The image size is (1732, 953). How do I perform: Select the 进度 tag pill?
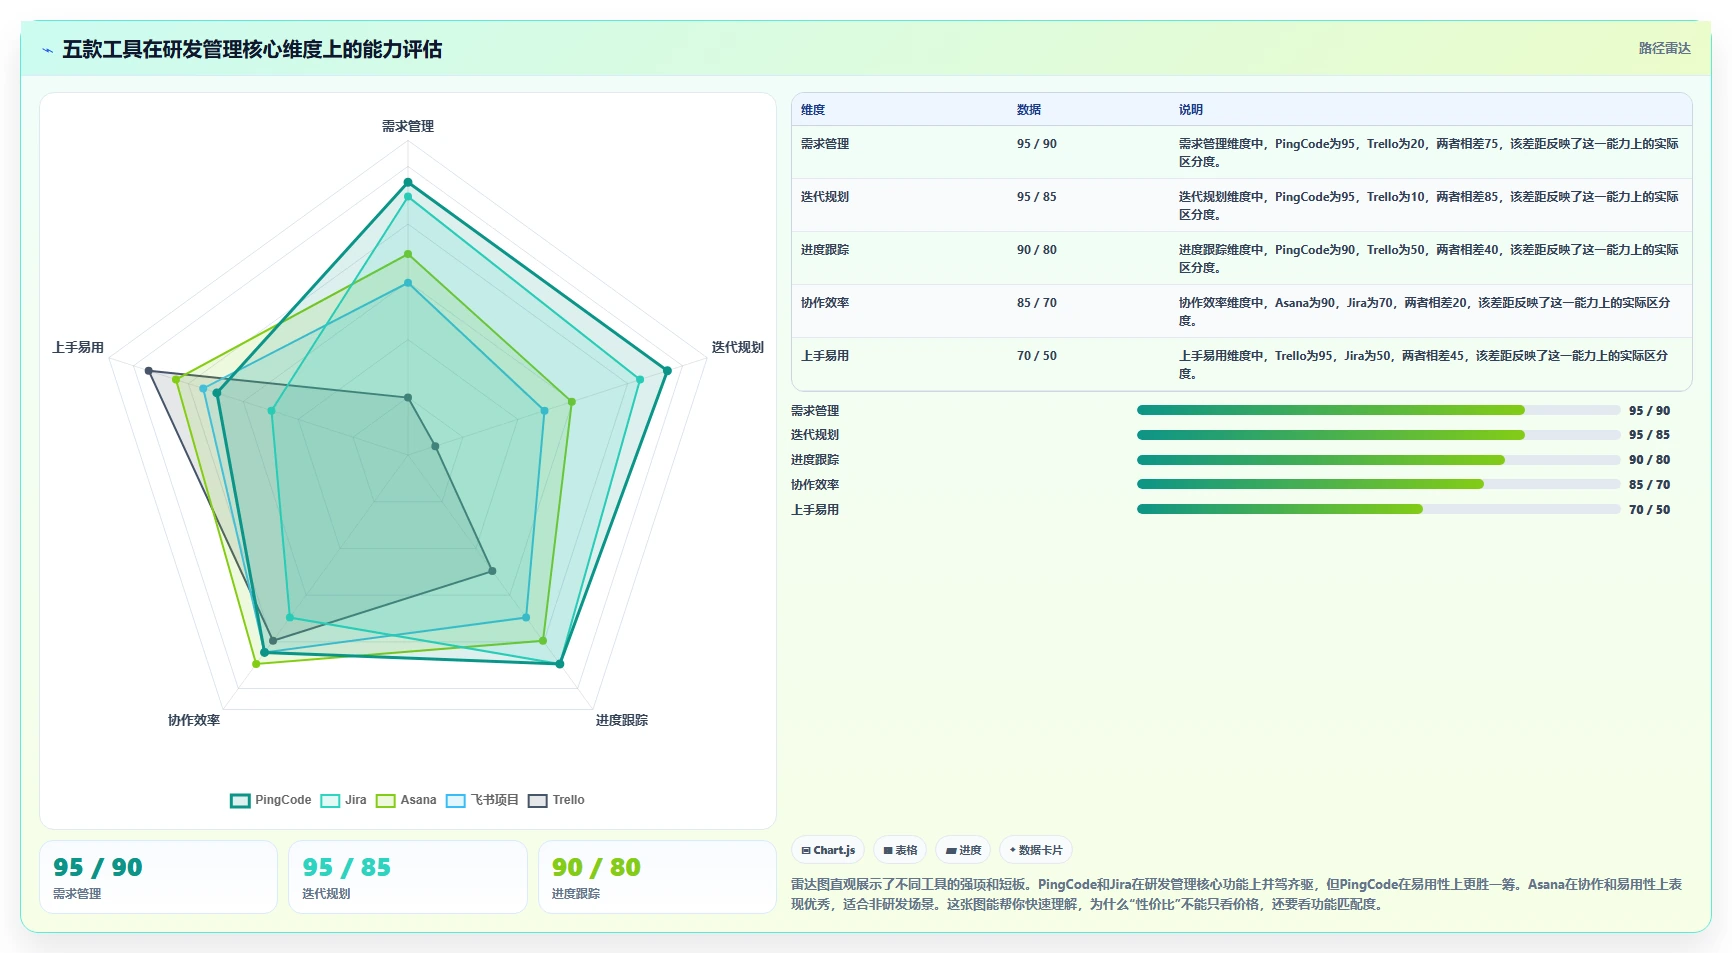(964, 850)
